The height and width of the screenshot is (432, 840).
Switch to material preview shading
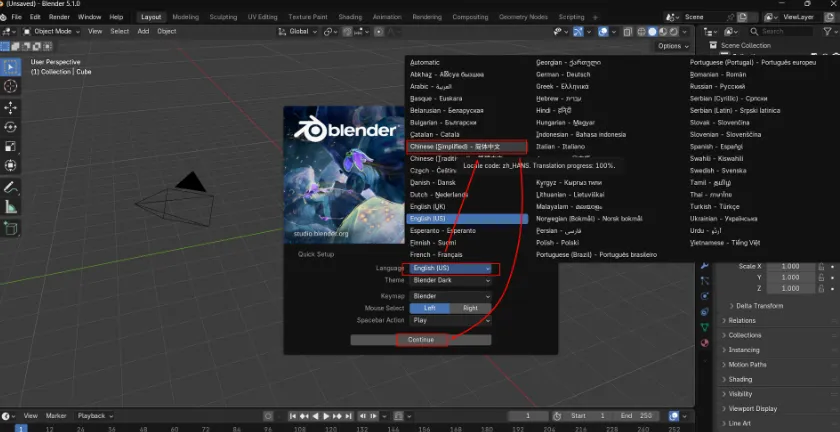pyautogui.click(x=663, y=32)
